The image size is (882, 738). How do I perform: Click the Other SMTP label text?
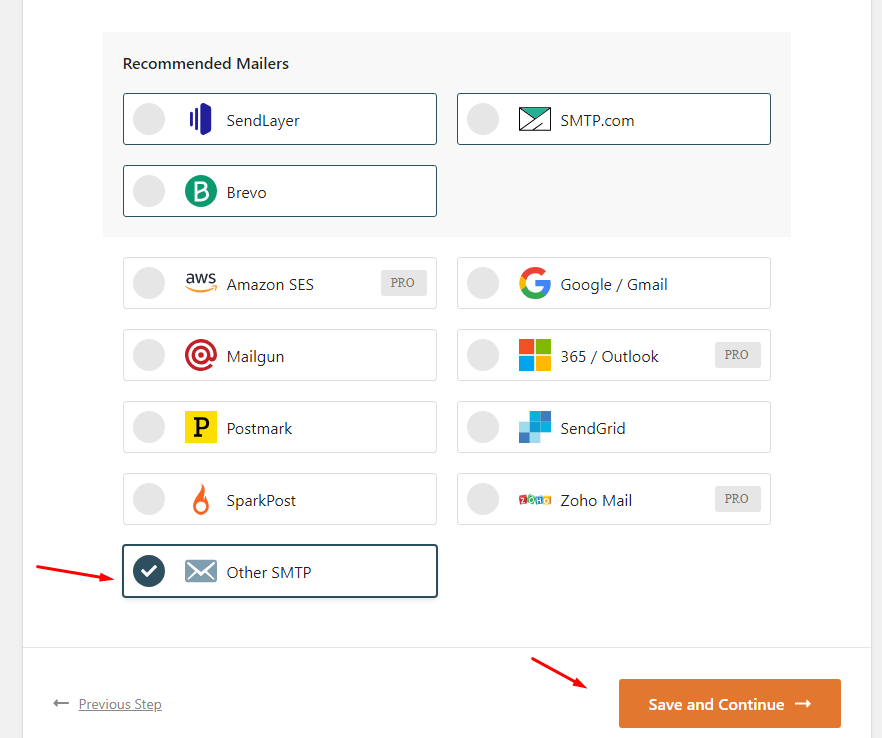click(x=269, y=573)
